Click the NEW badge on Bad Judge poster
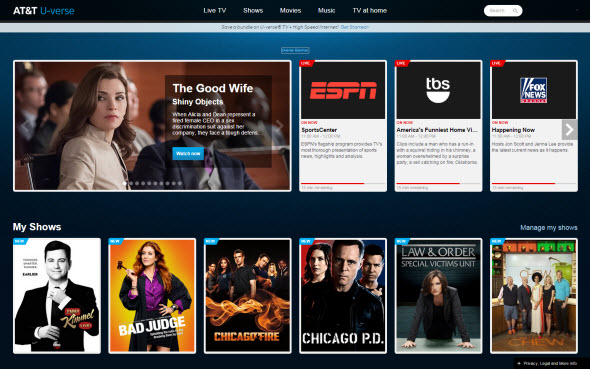The height and width of the screenshot is (369, 590). tap(115, 241)
